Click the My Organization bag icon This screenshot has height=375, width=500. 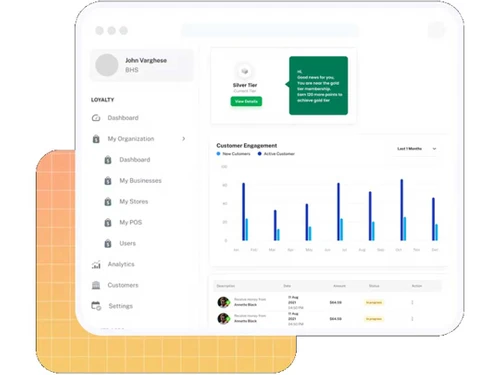pyautogui.click(x=96, y=139)
